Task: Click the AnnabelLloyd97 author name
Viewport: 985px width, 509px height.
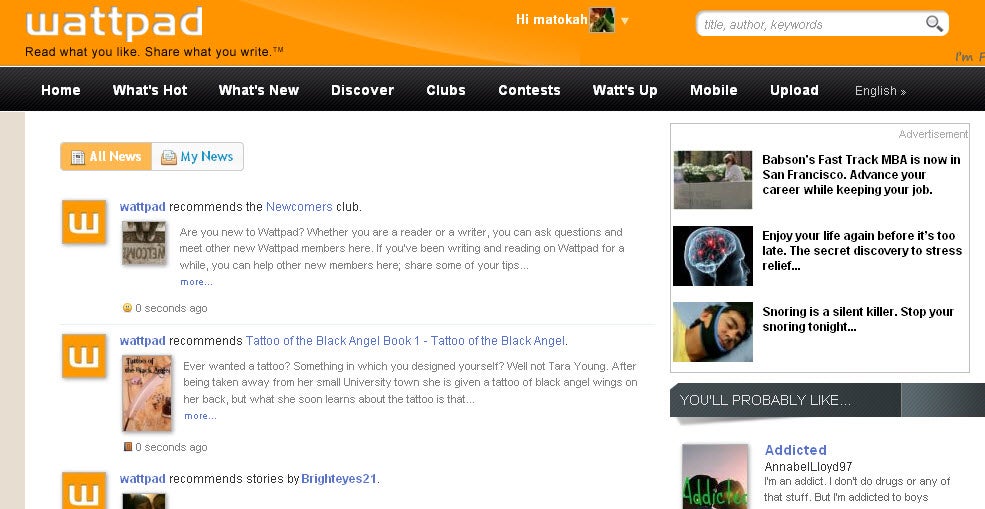Action: tap(808, 466)
